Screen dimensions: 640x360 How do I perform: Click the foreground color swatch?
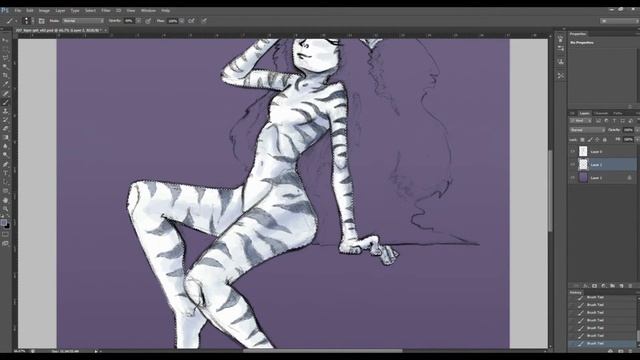pyautogui.click(x=4, y=223)
